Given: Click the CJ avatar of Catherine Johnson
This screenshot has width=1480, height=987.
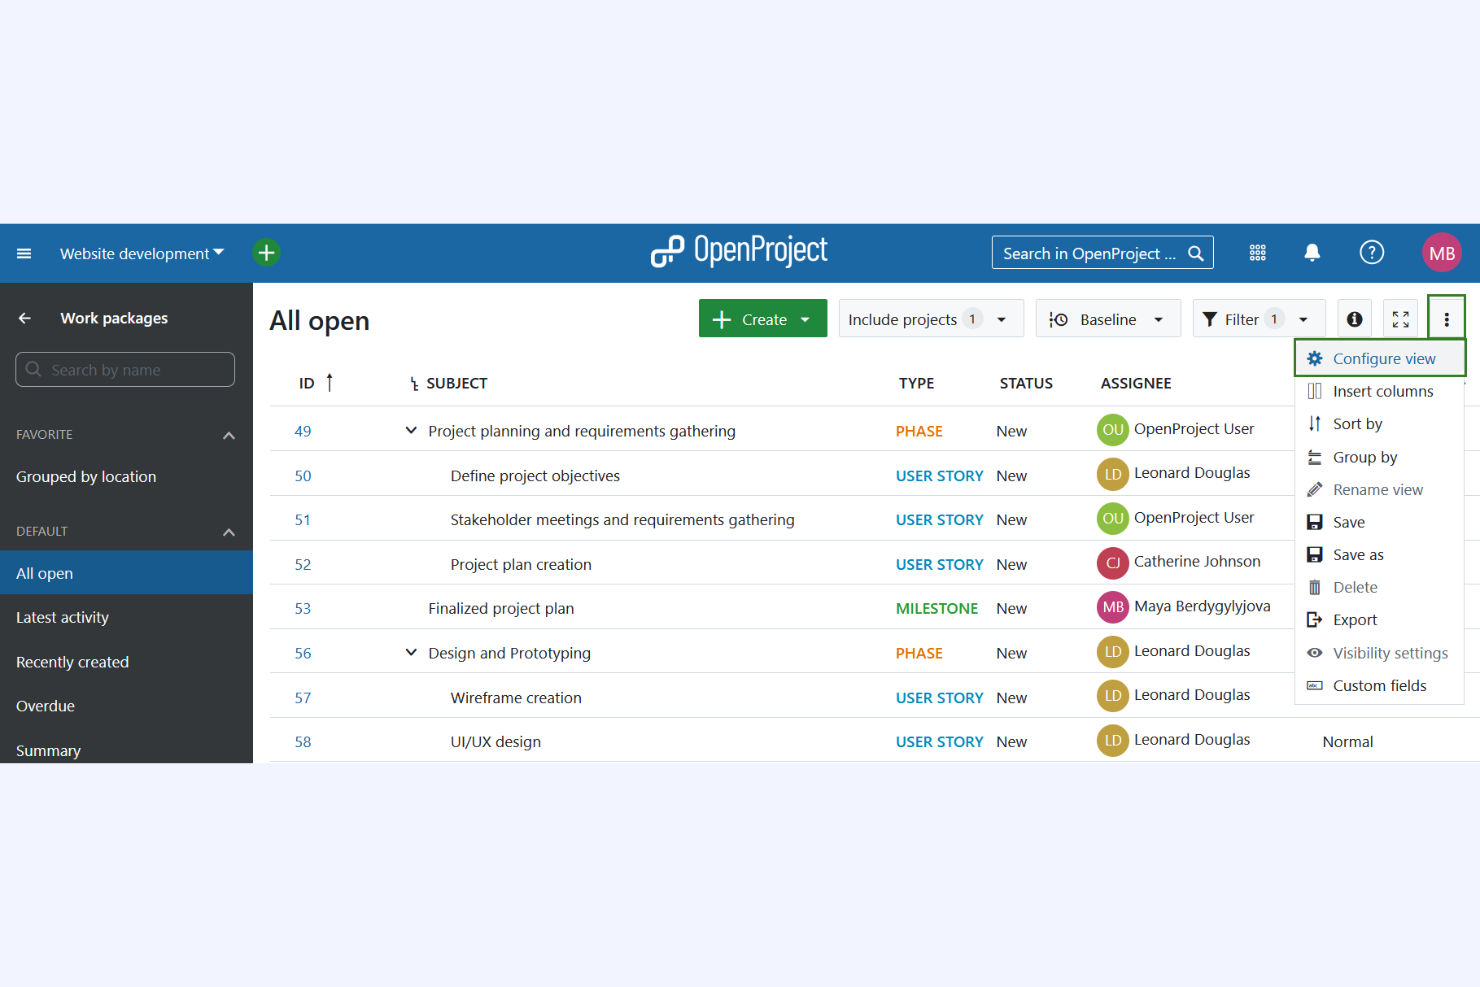Looking at the screenshot, I should click(1113, 563).
